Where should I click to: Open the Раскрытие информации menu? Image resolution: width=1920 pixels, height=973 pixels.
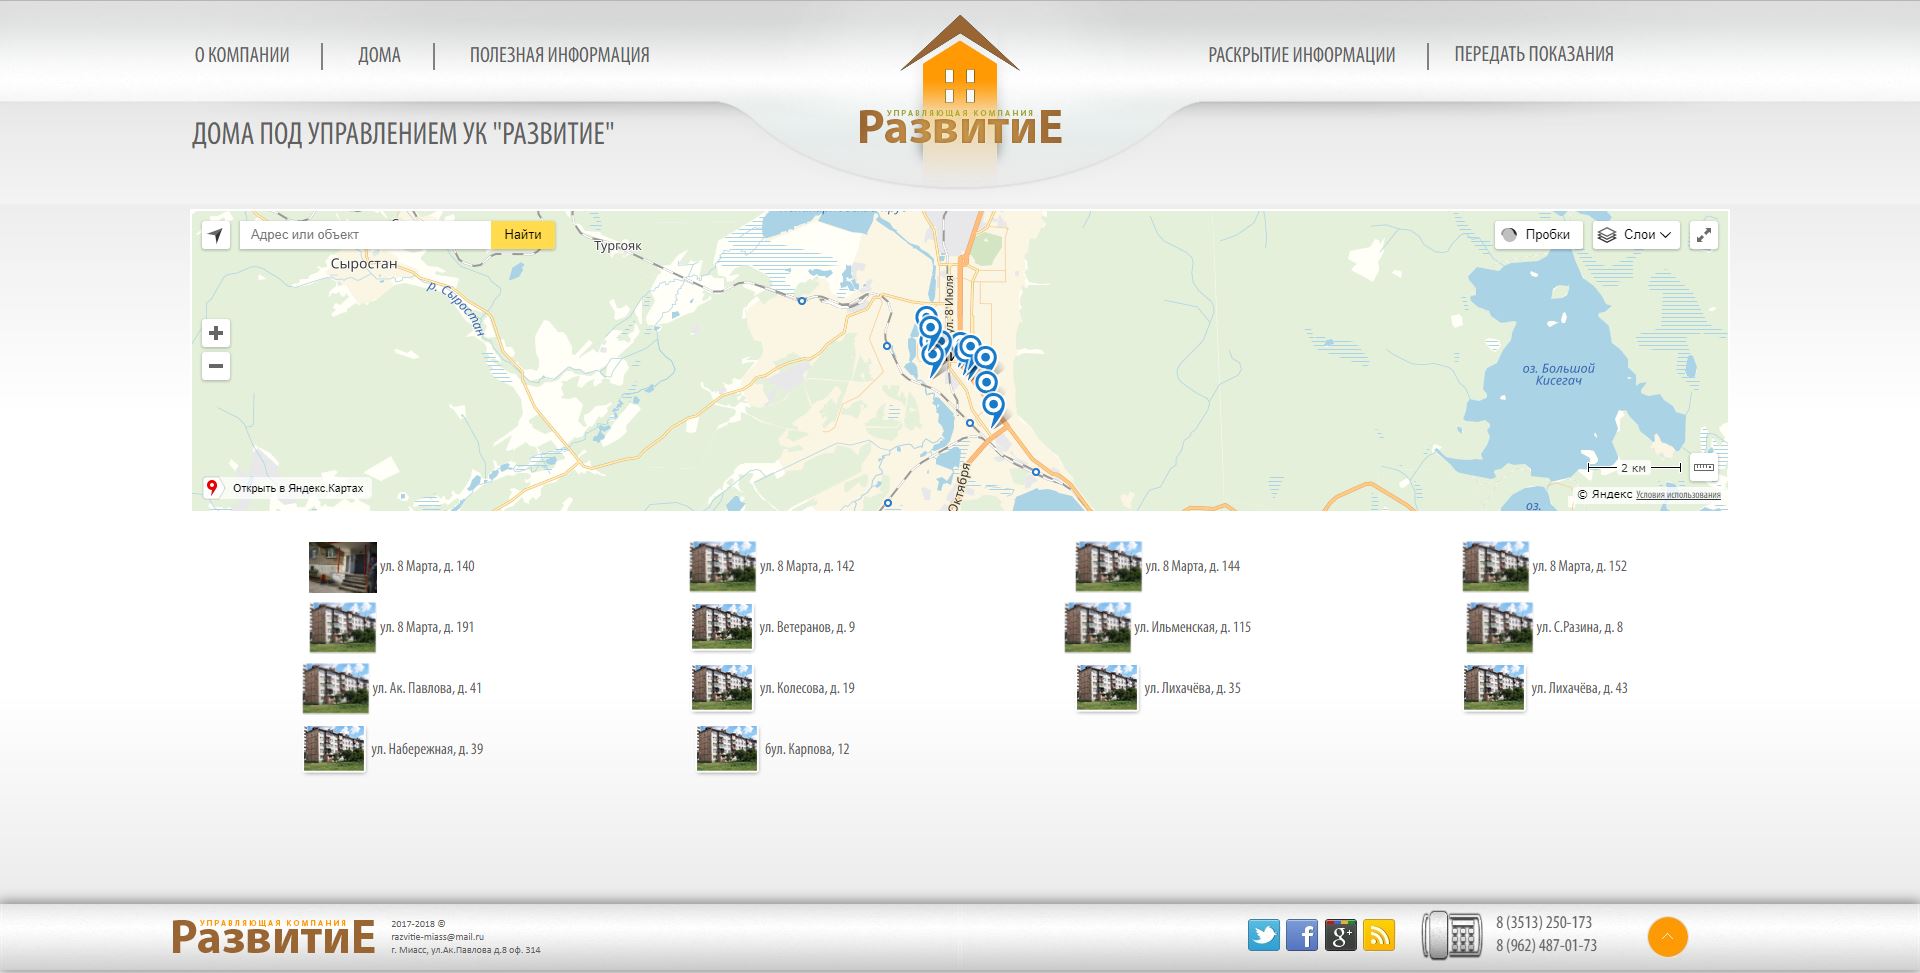(x=1301, y=55)
